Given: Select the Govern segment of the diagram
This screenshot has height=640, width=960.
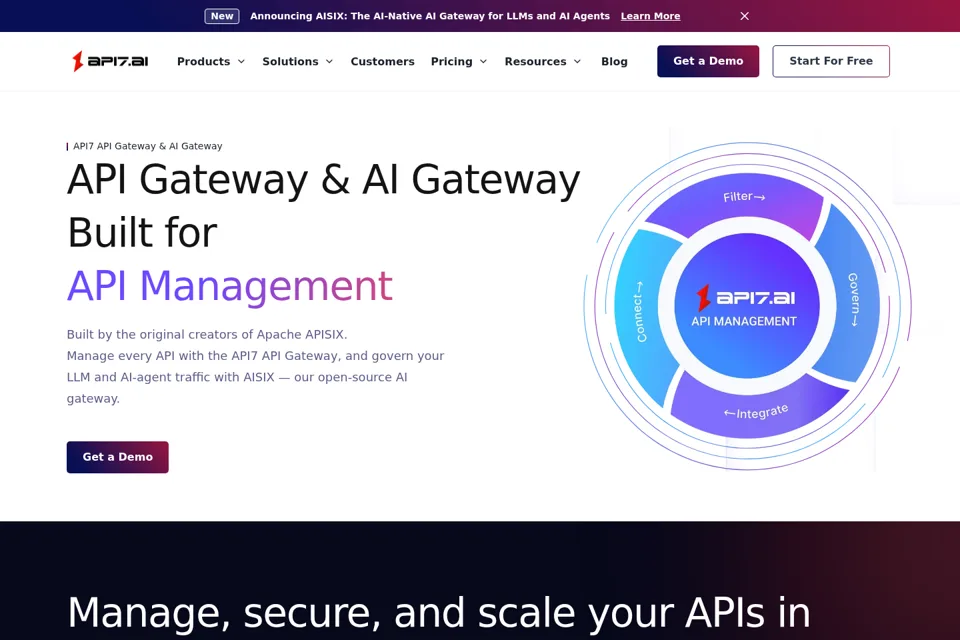Looking at the screenshot, I should (x=852, y=299).
